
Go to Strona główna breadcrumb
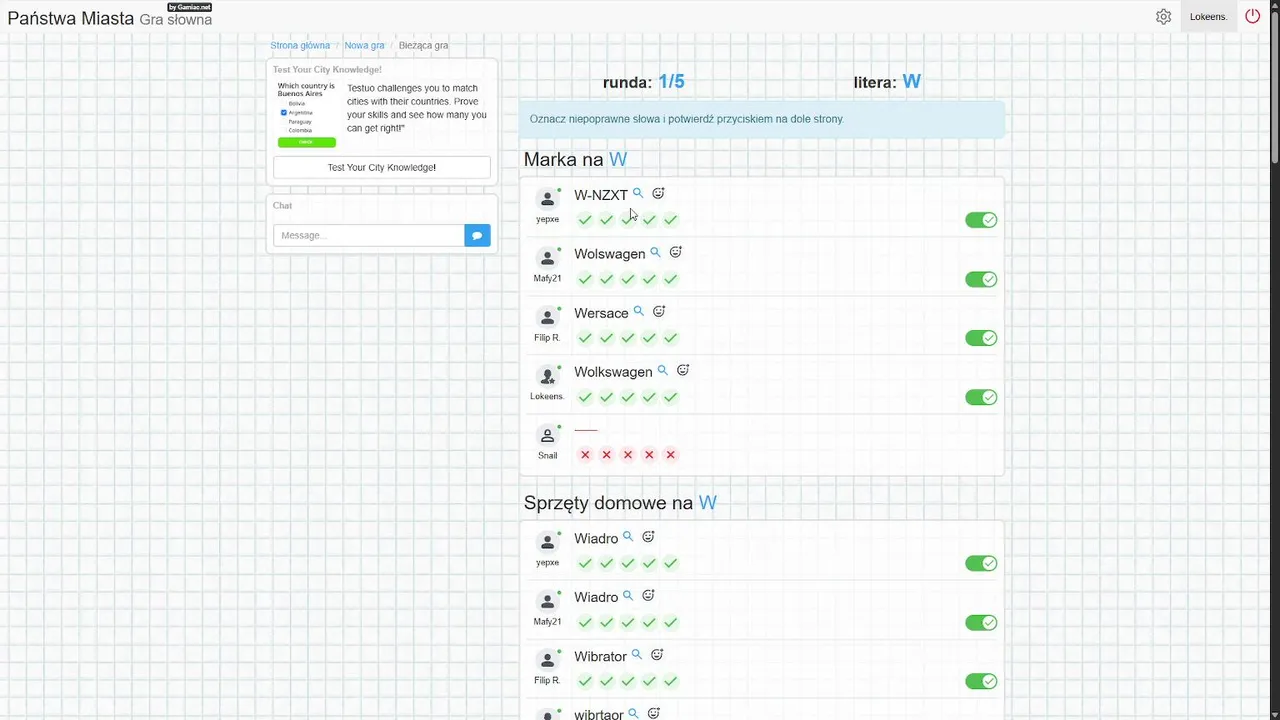300,45
